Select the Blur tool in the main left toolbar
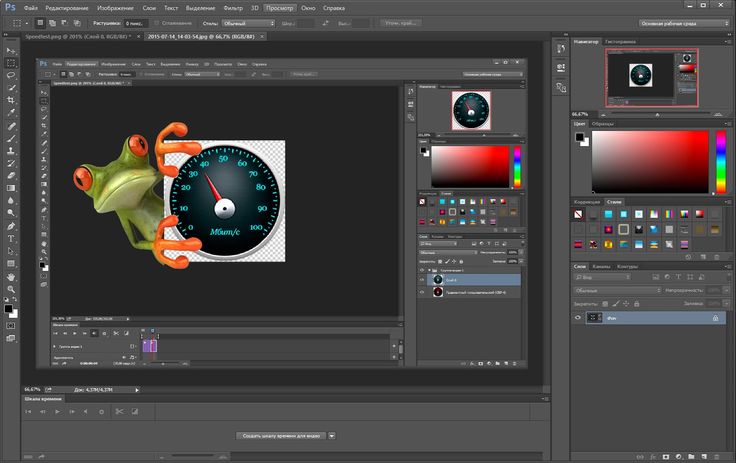Image resolution: width=736 pixels, height=463 pixels. click(11, 200)
